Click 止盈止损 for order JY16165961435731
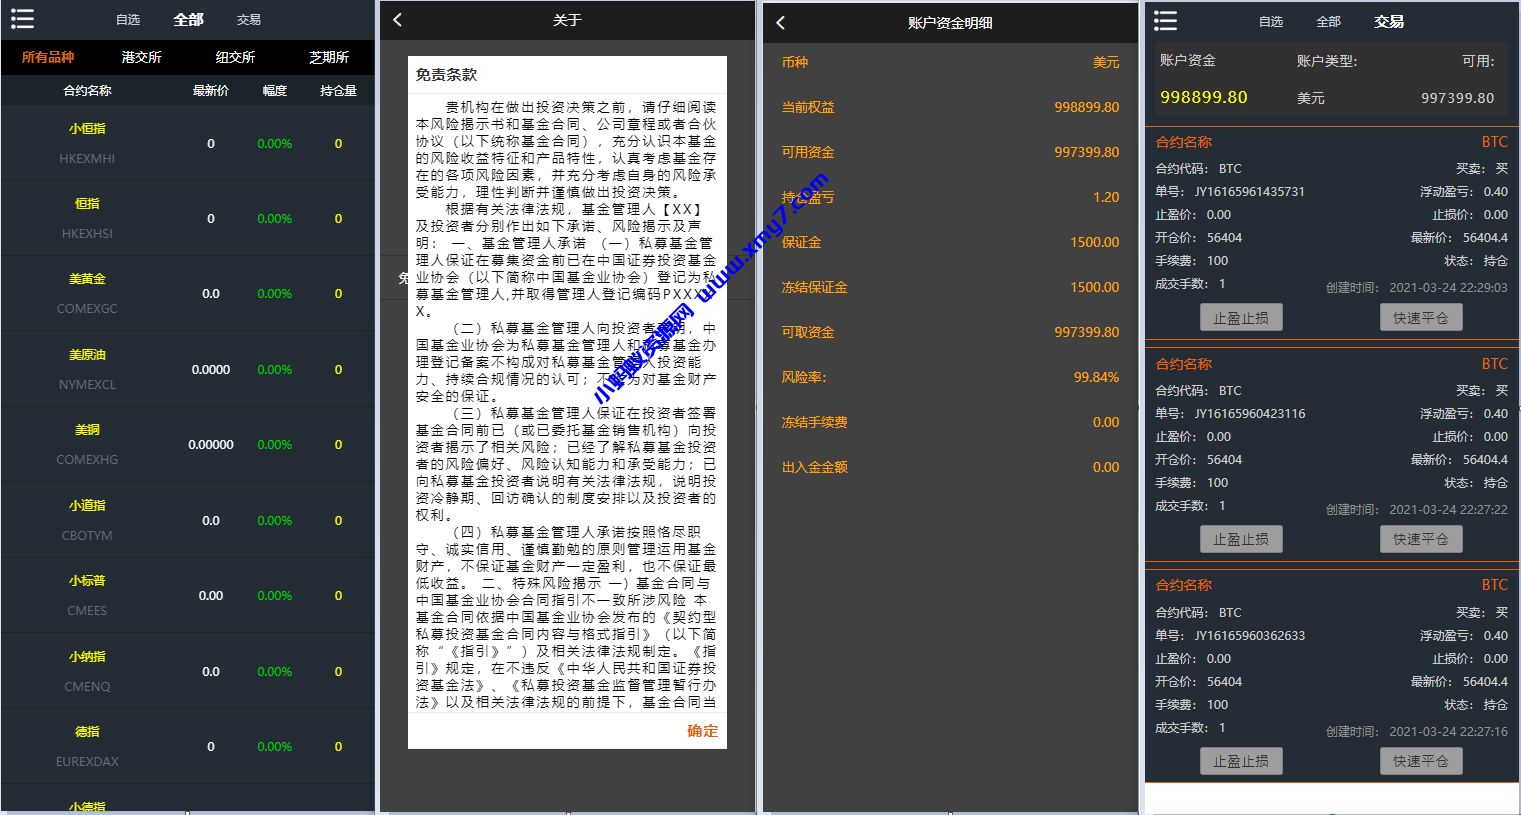 (x=1241, y=318)
